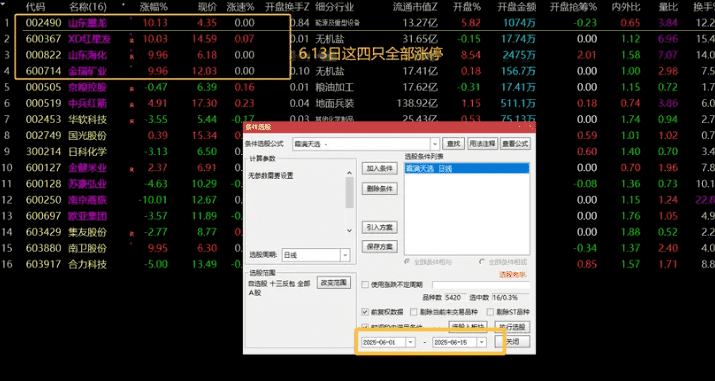Open the end date 2025-06-15 picker

pyautogui.click(x=482, y=342)
